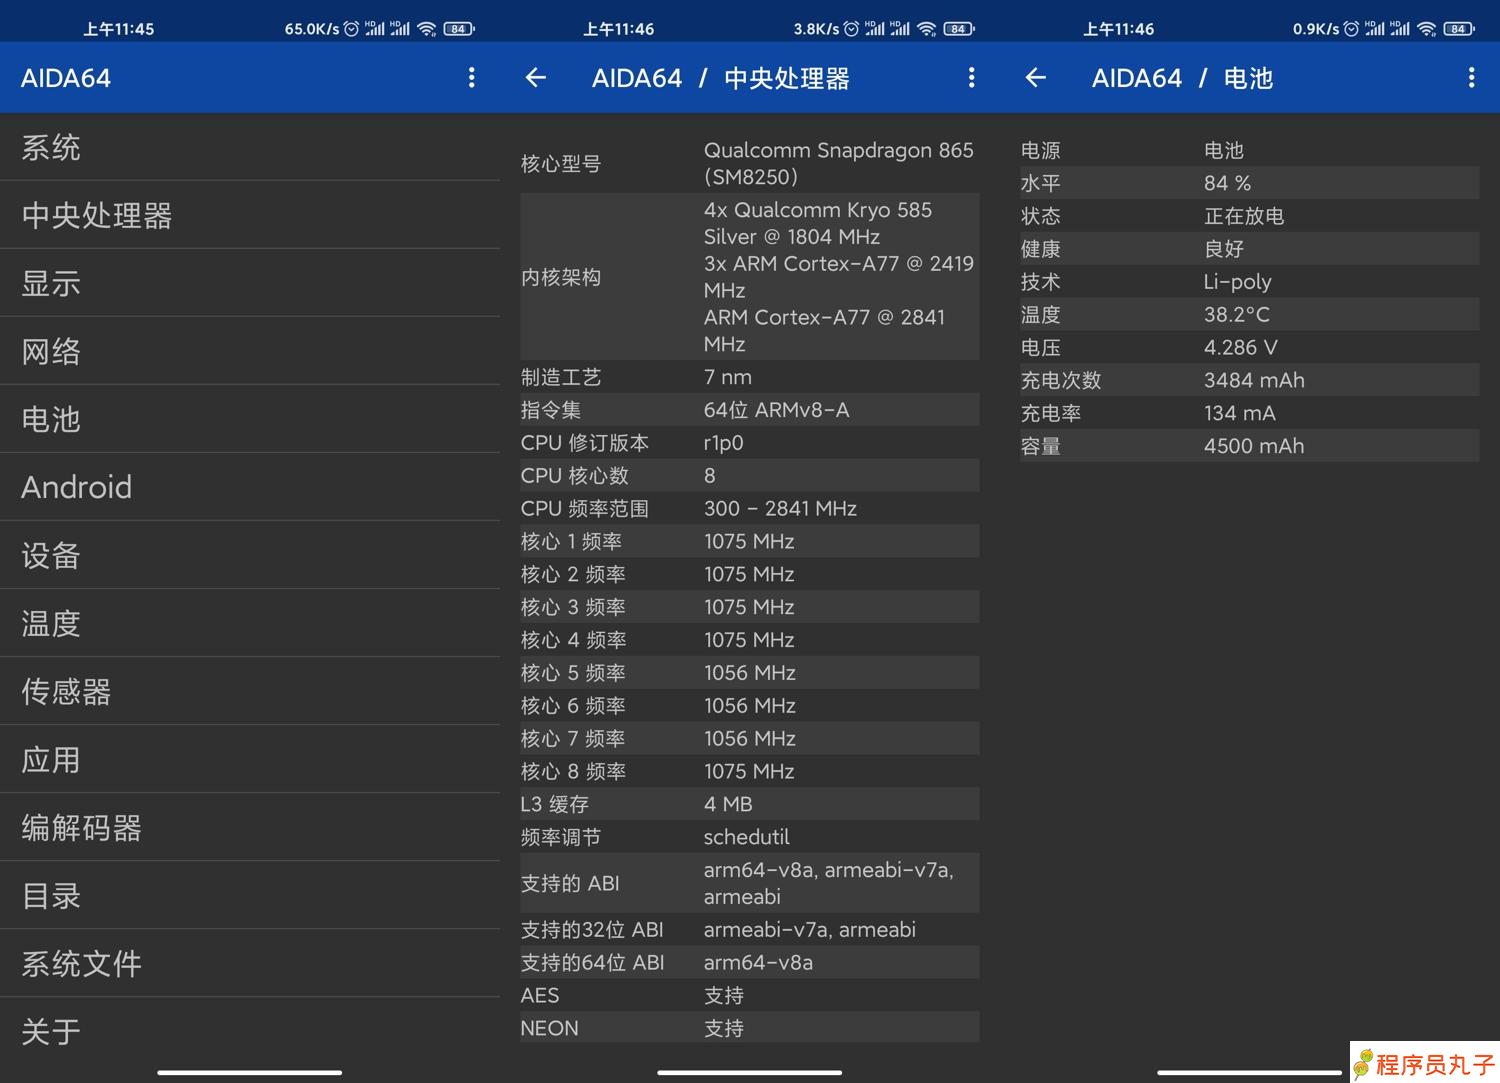Select 核心 8 频率 row
The image size is (1500, 1083).
(749, 772)
